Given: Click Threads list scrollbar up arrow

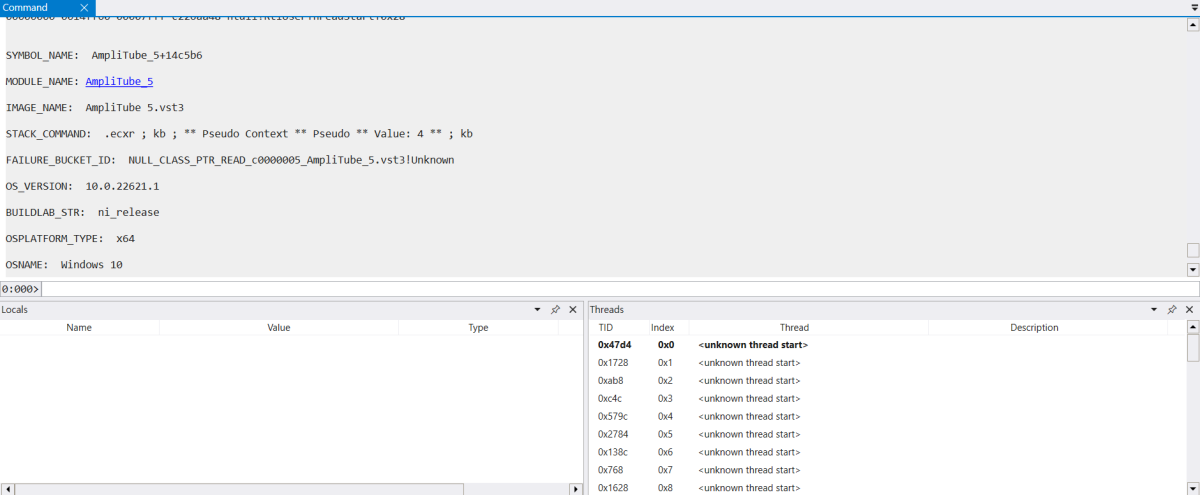Looking at the screenshot, I should tap(1192, 327).
